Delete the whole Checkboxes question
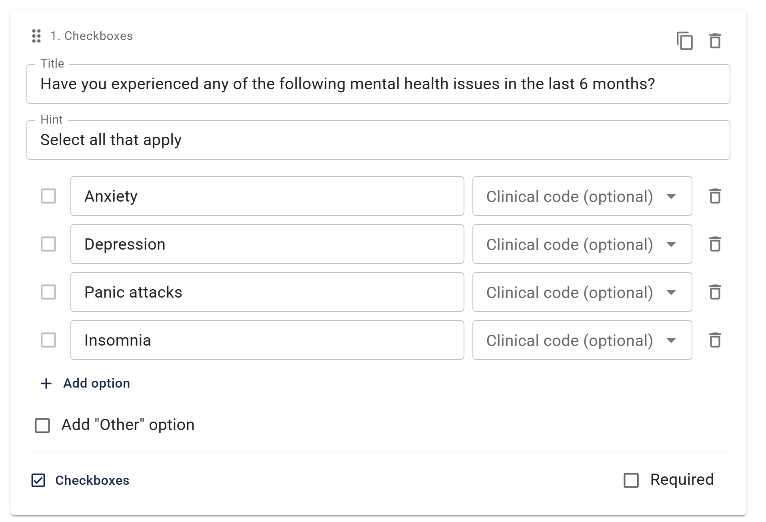Screen dimensions: 766x522 (715, 41)
